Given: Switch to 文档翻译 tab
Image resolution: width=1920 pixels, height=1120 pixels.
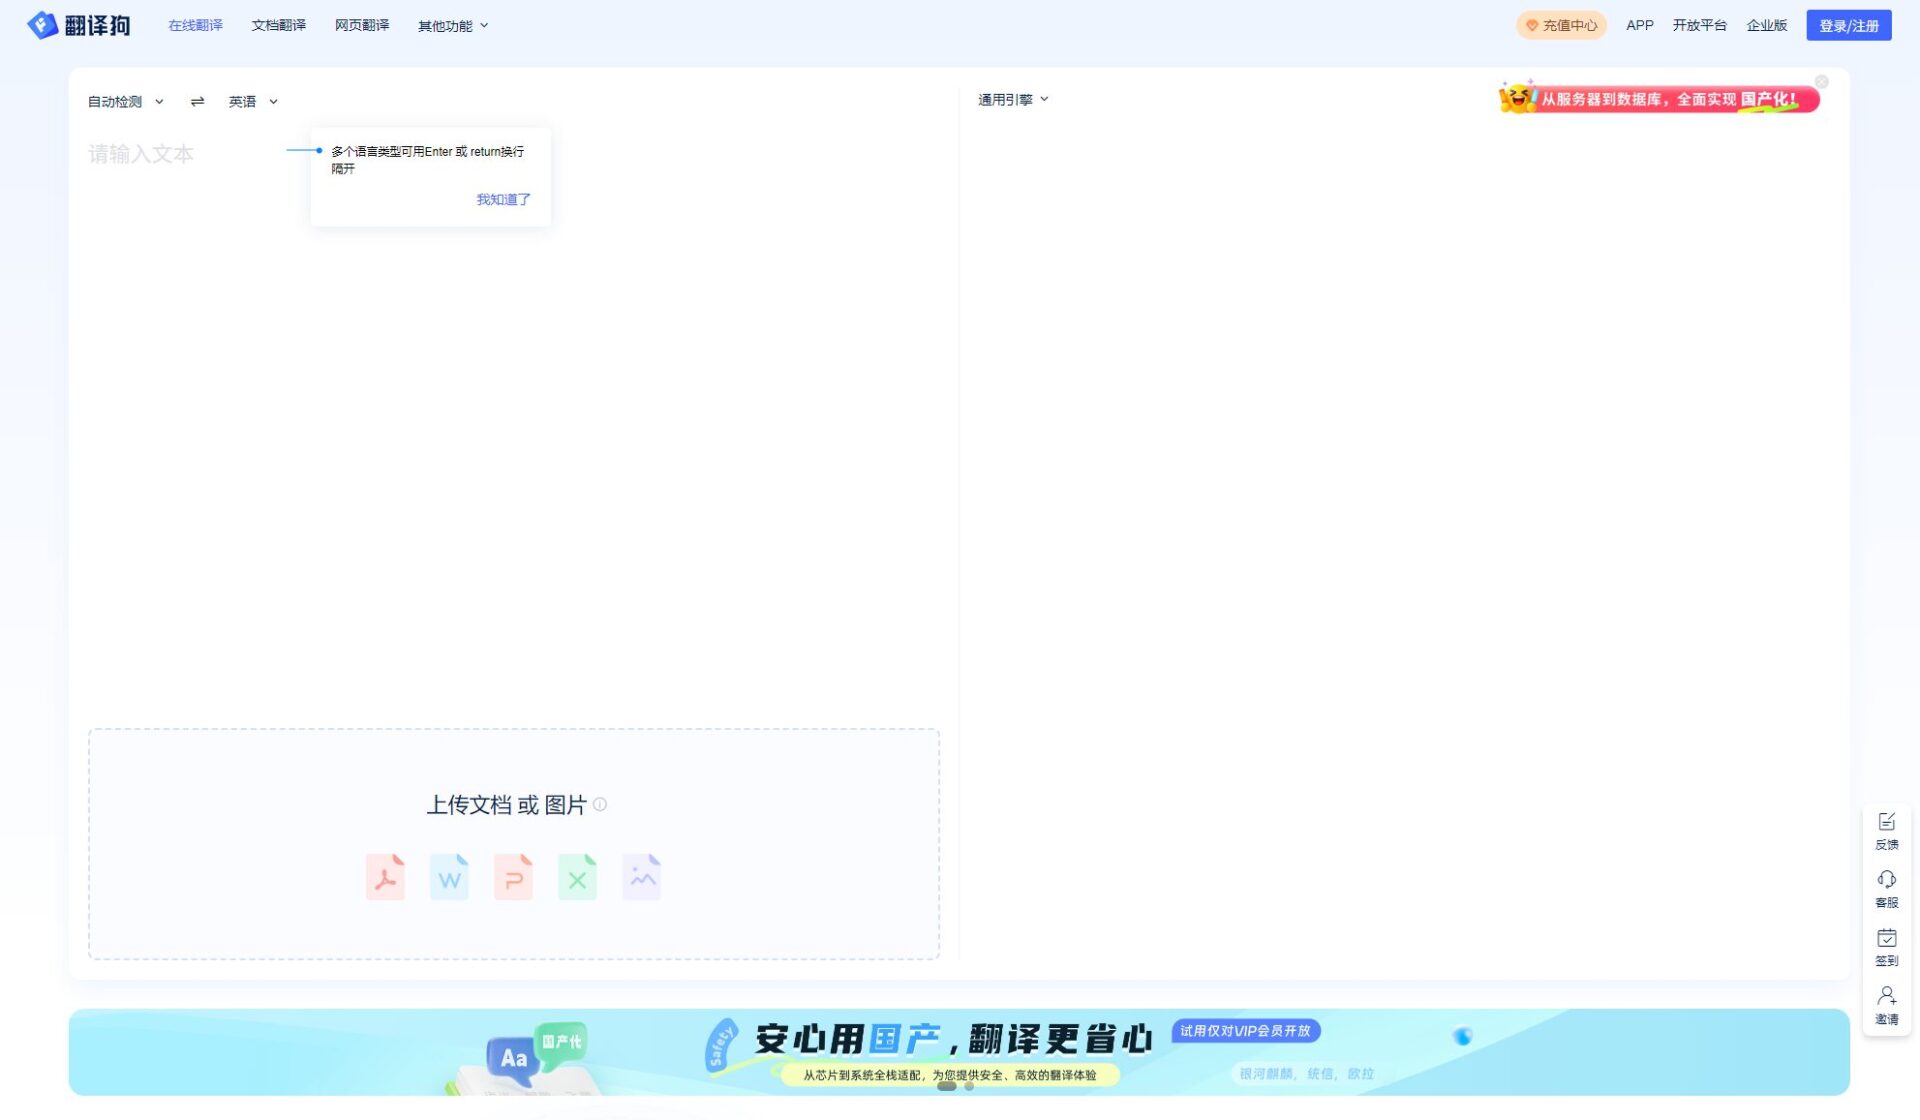Looking at the screenshot, I should point(279,25).
